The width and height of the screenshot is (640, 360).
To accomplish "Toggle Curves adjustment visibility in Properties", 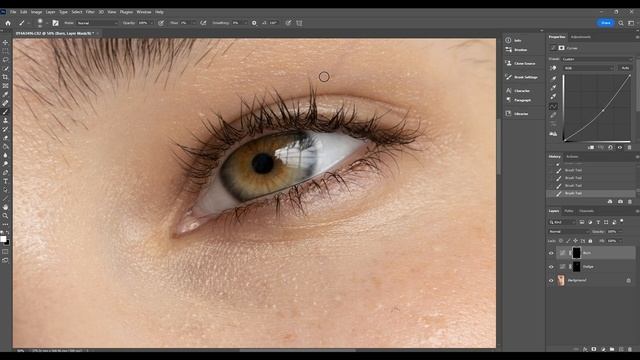I will coord(620,147).
